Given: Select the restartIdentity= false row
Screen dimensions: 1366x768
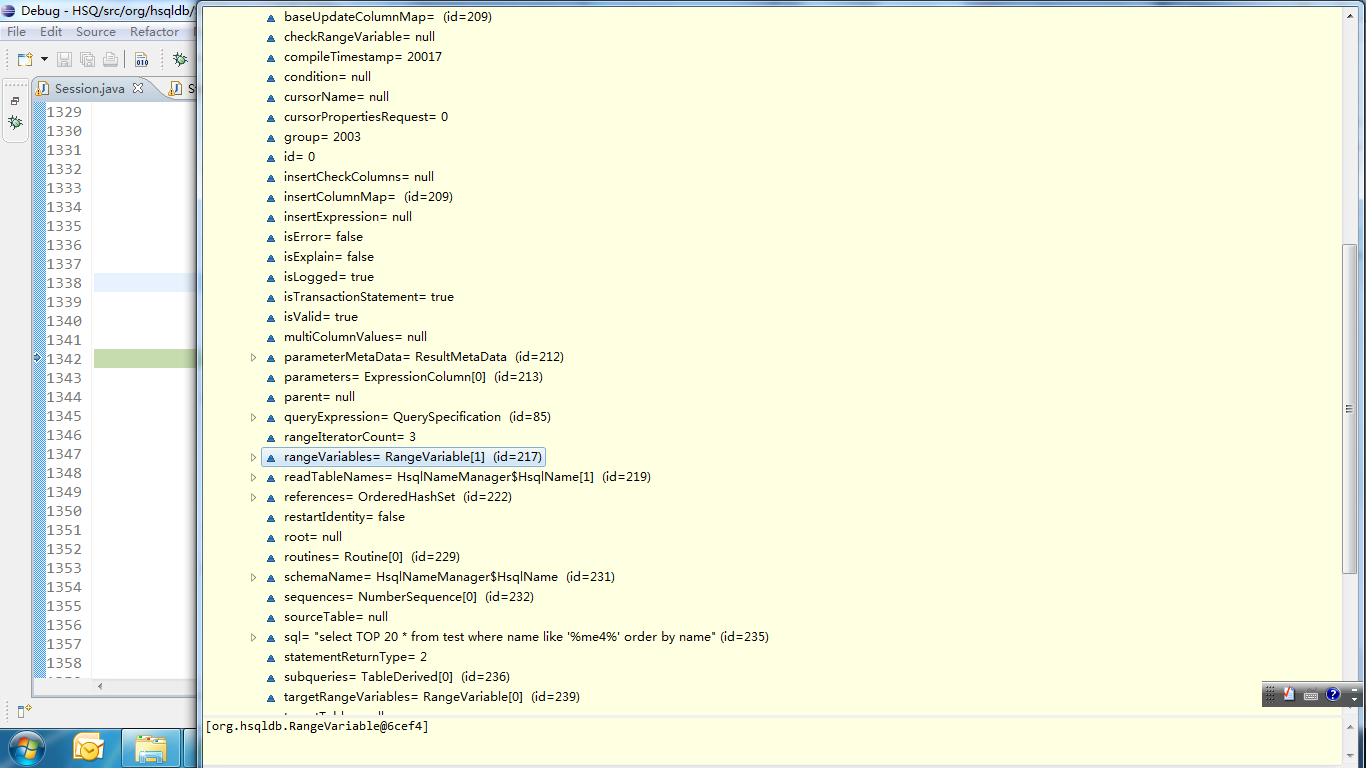Looking at the screenshot, I should (x=335, y=517).
